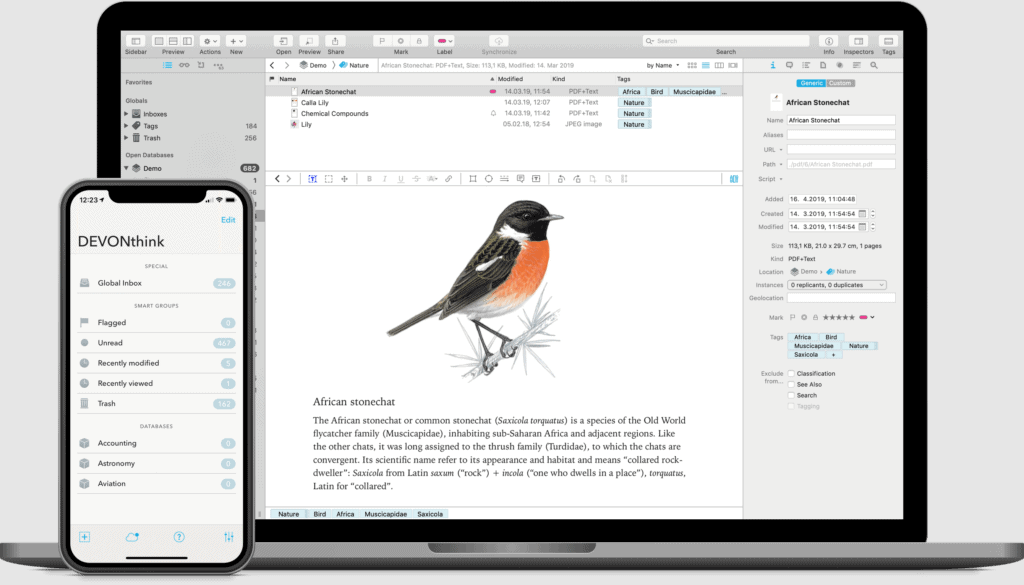Click the Italic formatting button

(x=385, y=179)
